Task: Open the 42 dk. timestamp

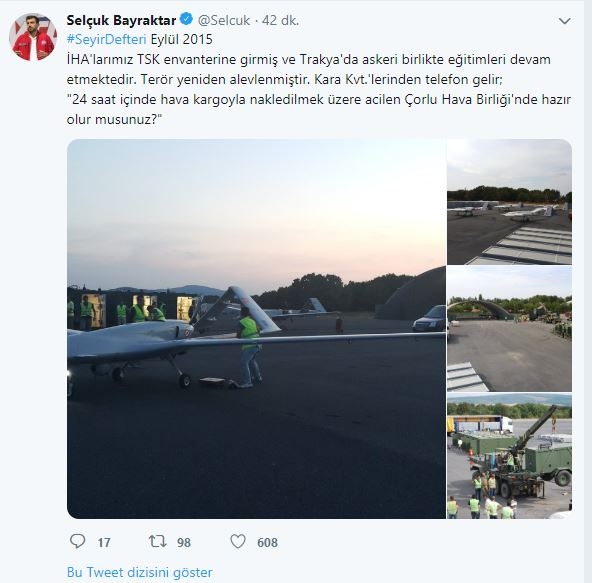Action: (x=281, y=20)
